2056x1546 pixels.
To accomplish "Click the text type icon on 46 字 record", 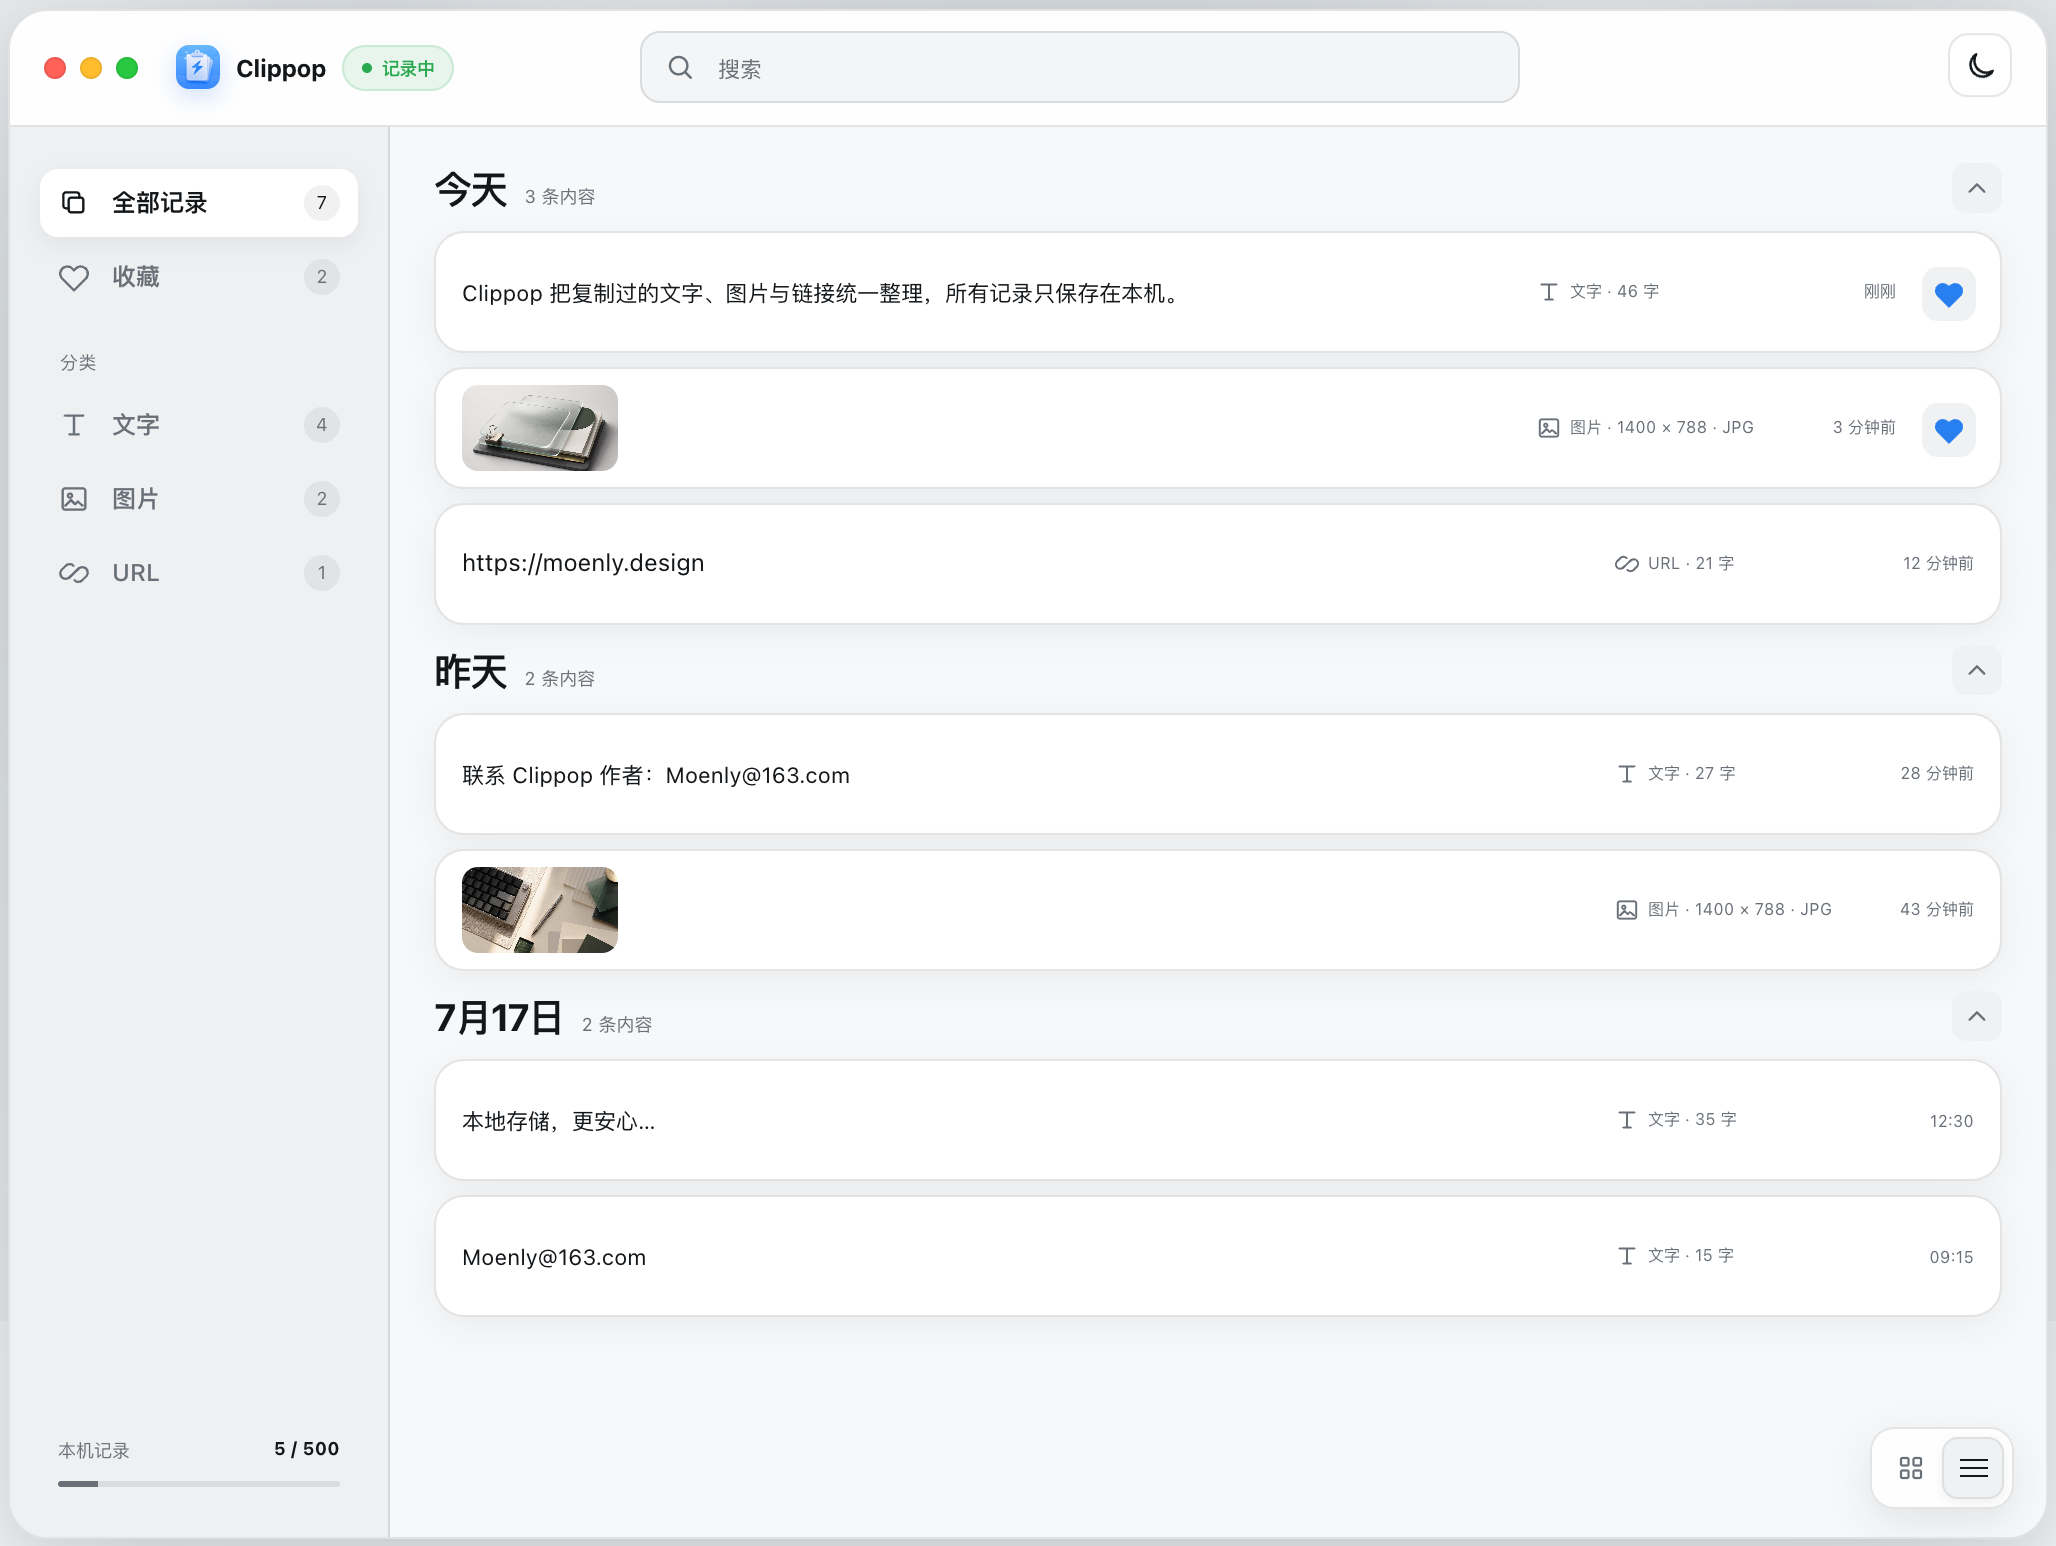I will [x=1548, y=292].
